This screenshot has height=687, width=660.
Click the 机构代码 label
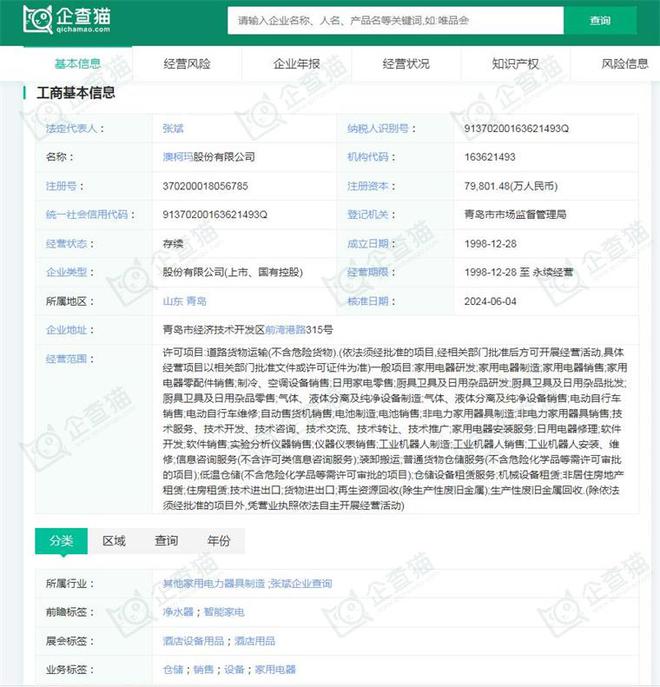pyautogui.click(x=368, y=157)
